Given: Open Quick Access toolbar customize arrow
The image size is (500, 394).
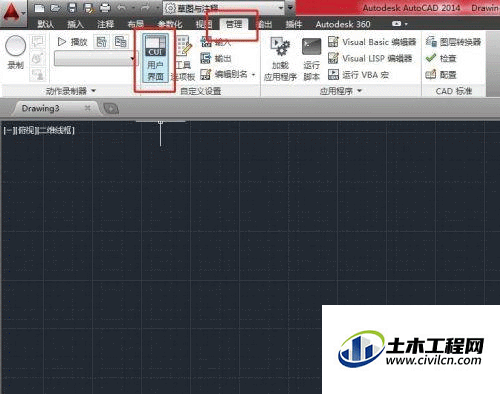Looking at the screenshot, I should (x=290, y=8).
